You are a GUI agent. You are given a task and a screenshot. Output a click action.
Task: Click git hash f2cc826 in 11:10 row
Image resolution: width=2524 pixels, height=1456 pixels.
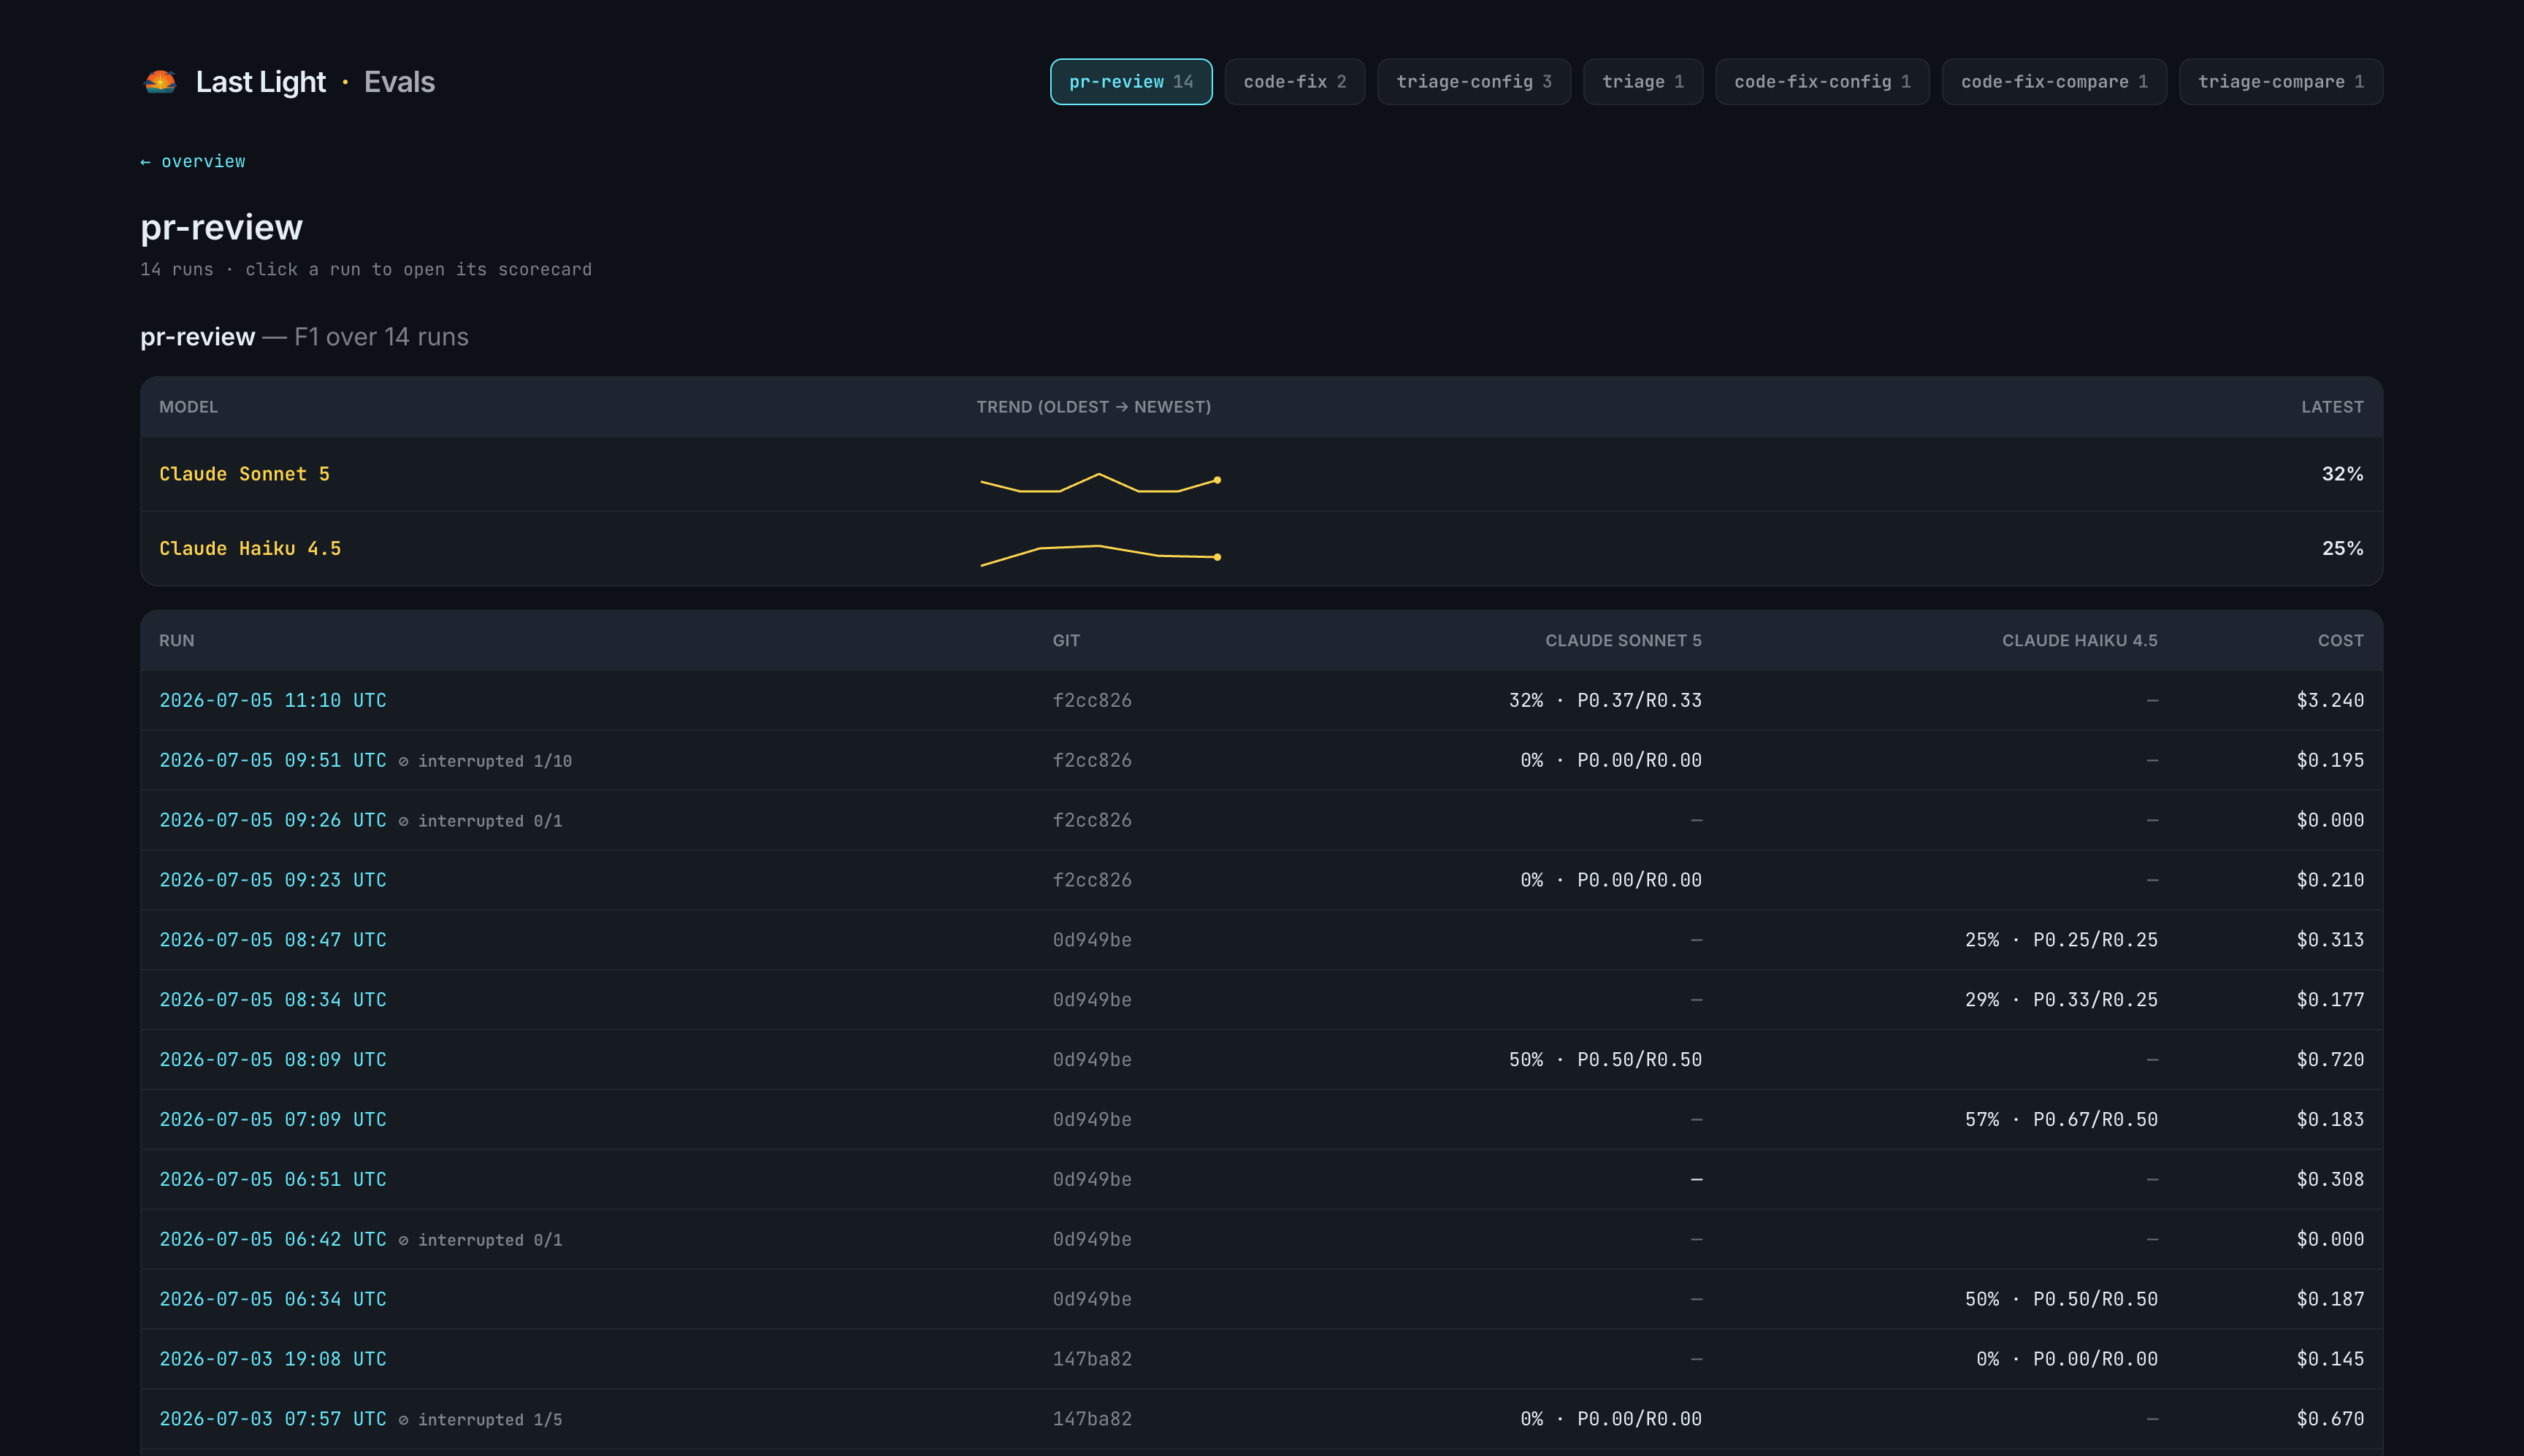point(1092,701)
